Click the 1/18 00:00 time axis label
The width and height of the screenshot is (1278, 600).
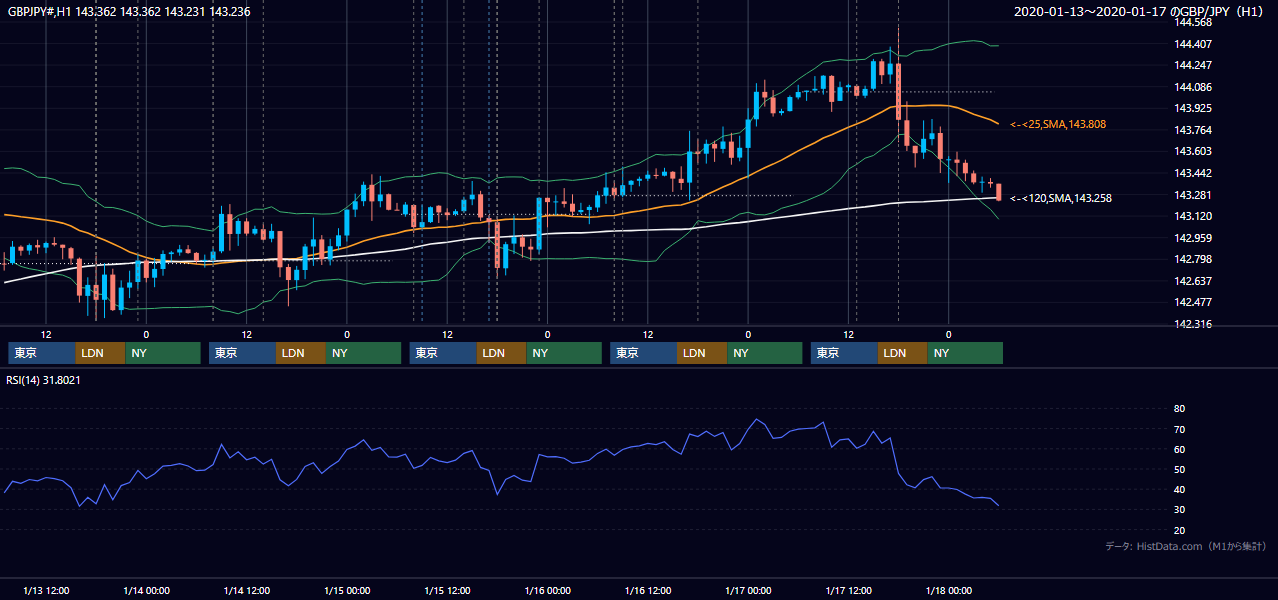tap(949, 591)
